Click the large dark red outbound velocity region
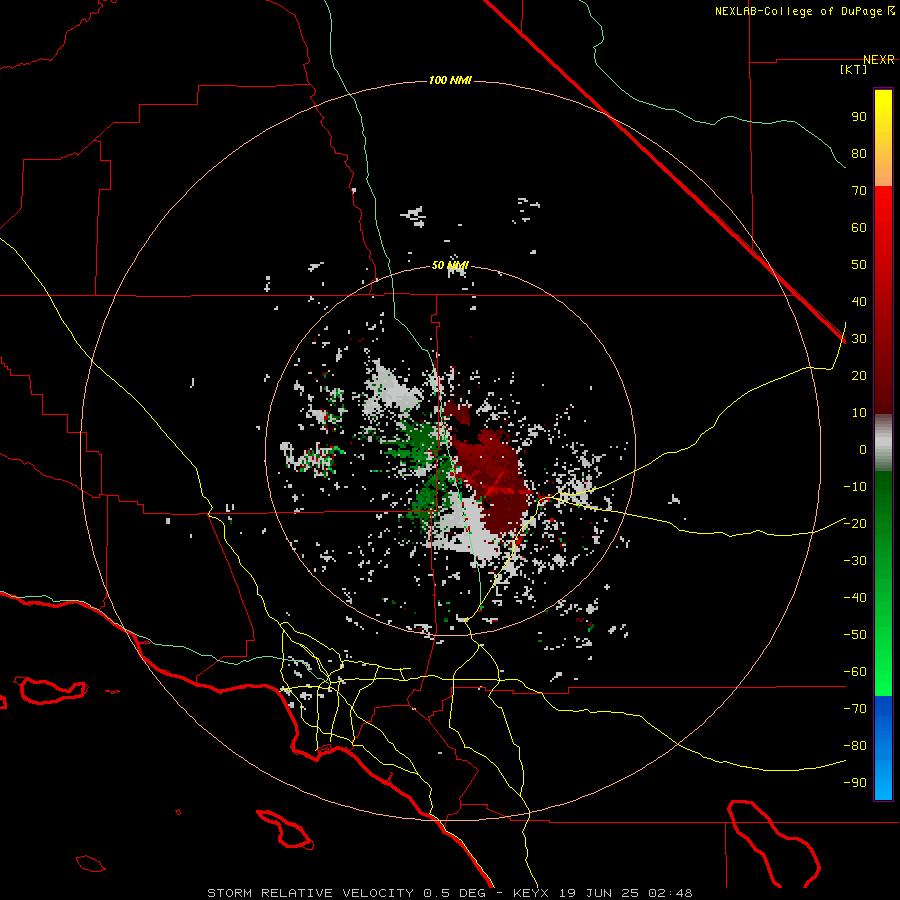900x900 pixels. click(x=494, y=476)
